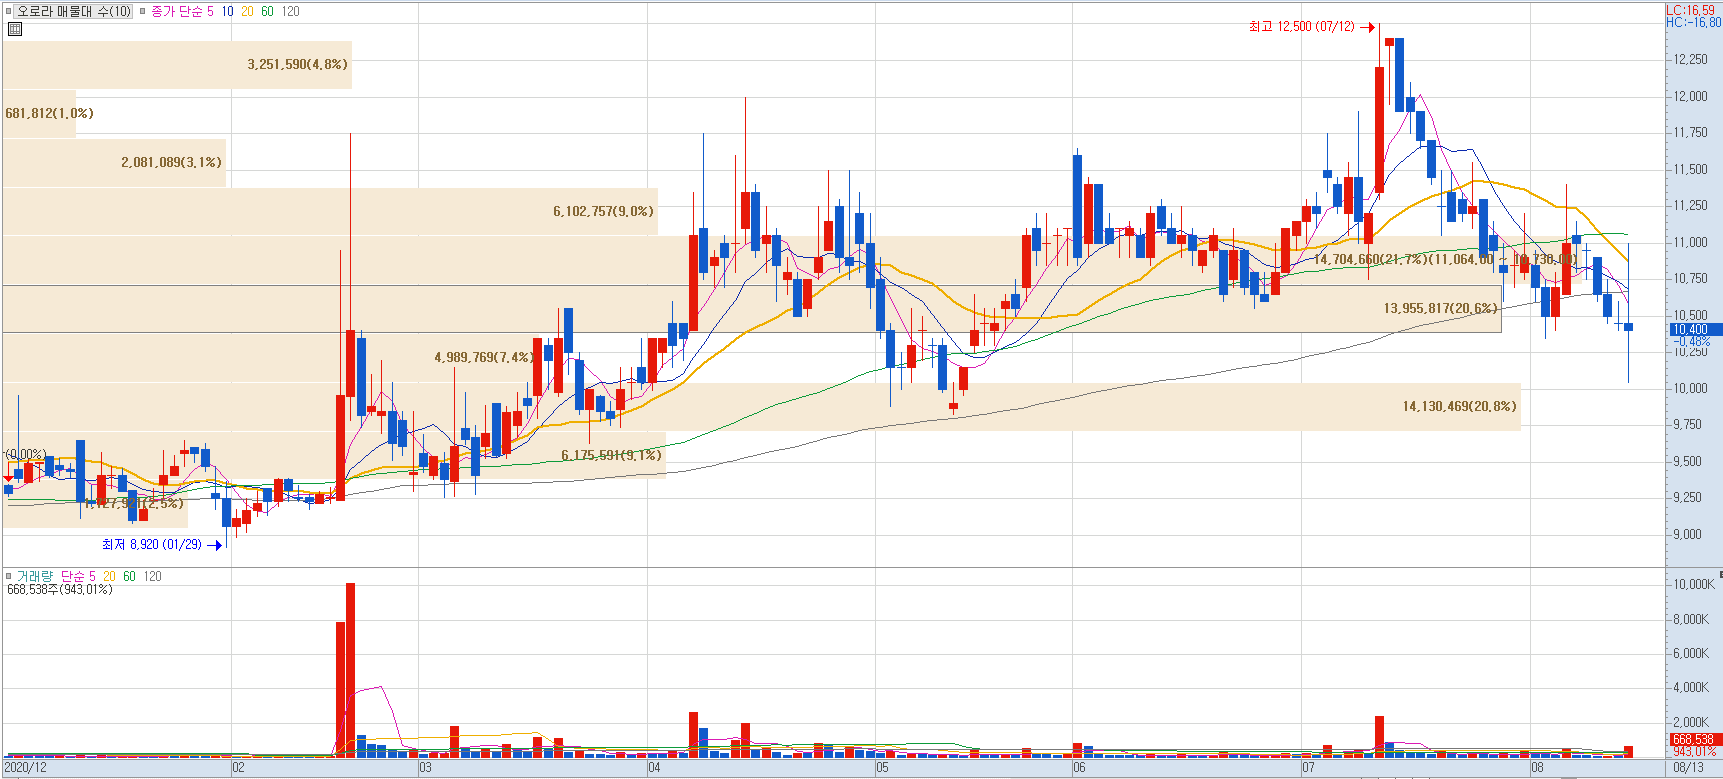Click the 거래량 volume indicator label
The height and width of the screenshot is (779, 1723).
pyautogui.click(x=34, y=576)
